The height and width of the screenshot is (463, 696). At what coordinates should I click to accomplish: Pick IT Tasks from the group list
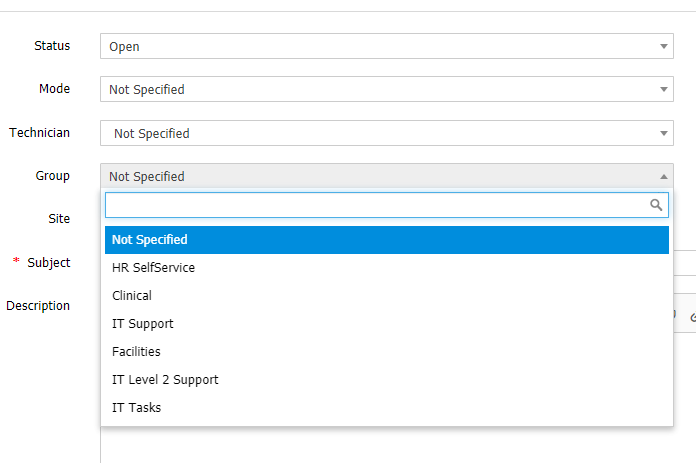(x=136, y=408)
